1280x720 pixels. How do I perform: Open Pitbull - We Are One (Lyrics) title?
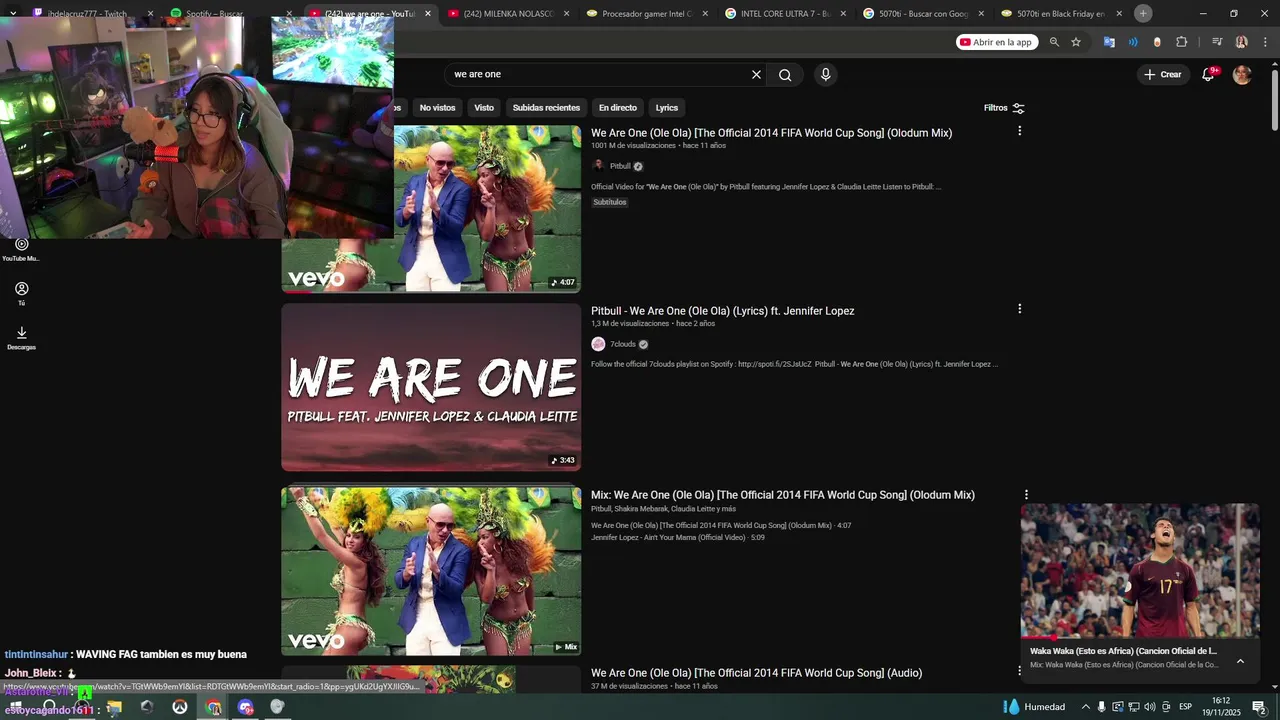(722, 311)
